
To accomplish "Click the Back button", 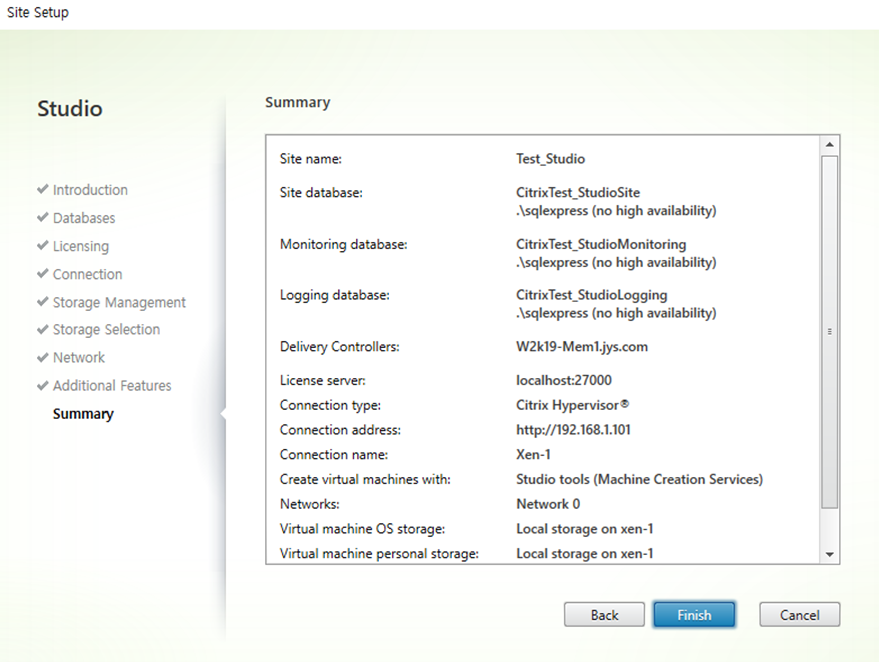I will point(604,615).
